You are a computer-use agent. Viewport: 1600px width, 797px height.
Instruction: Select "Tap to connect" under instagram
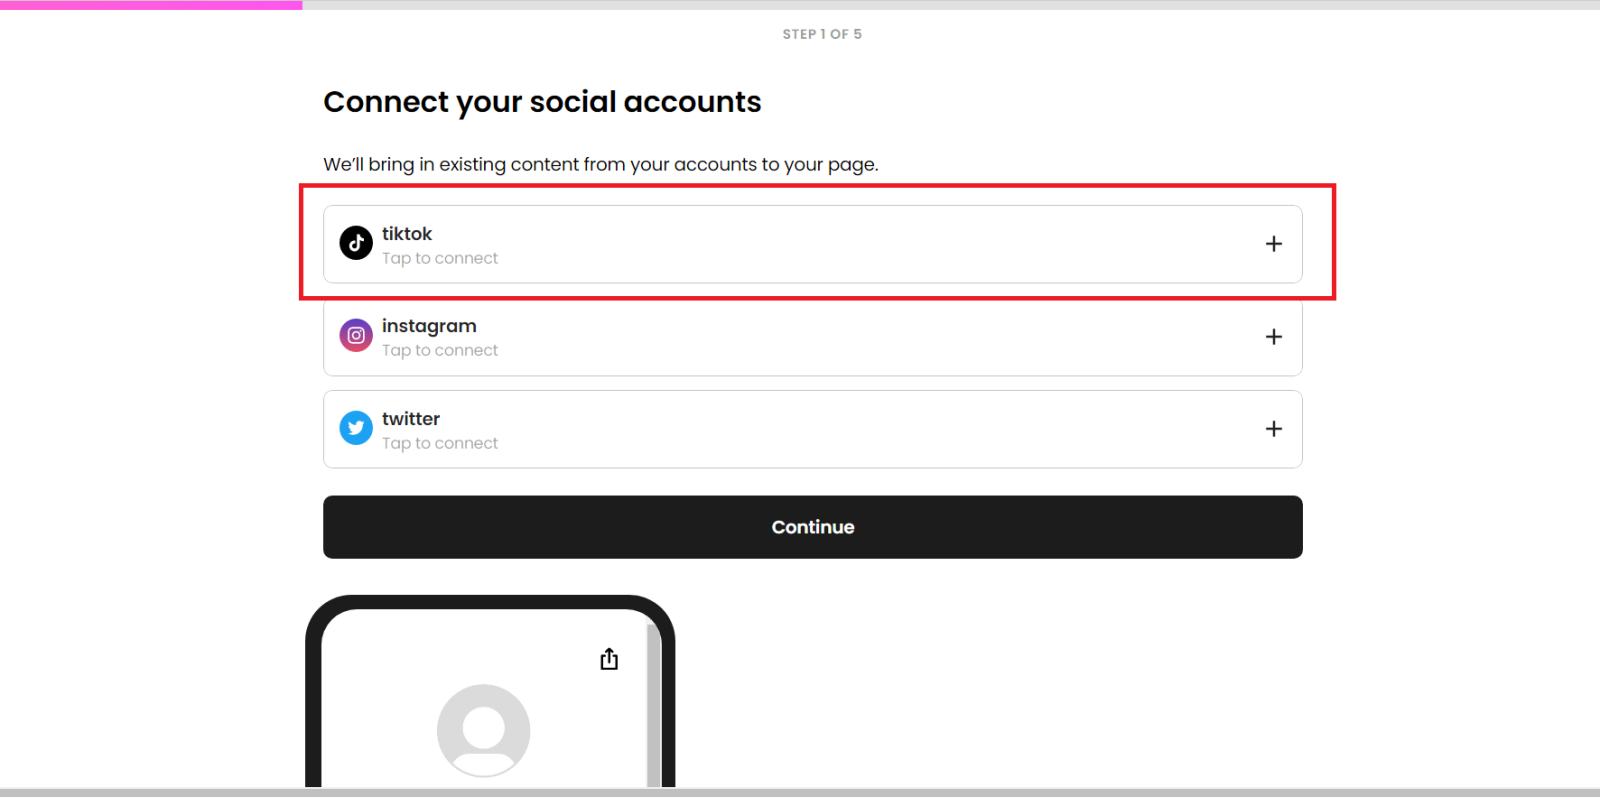(x=440, y=350)
